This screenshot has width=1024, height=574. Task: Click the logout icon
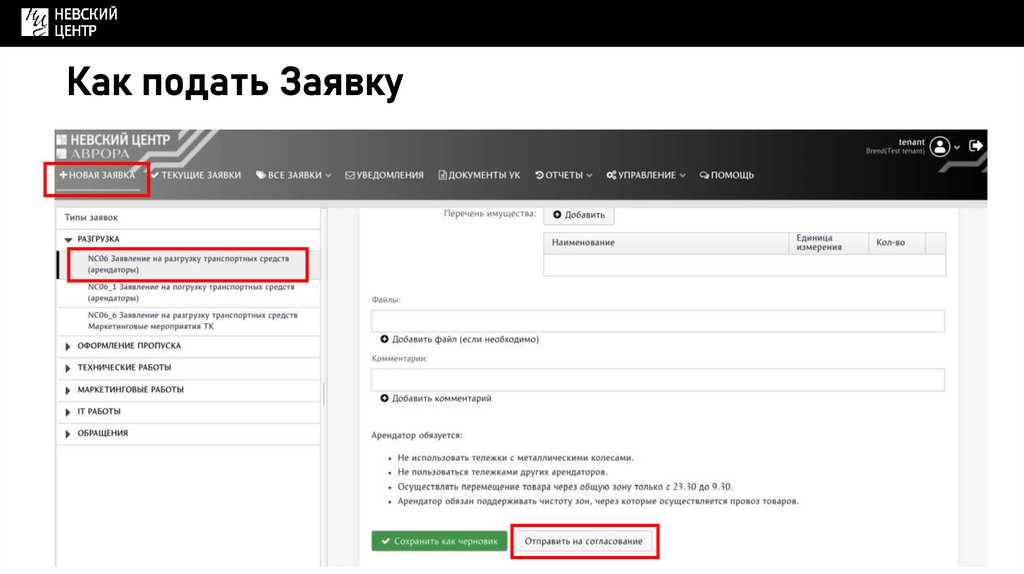[976, 146]
